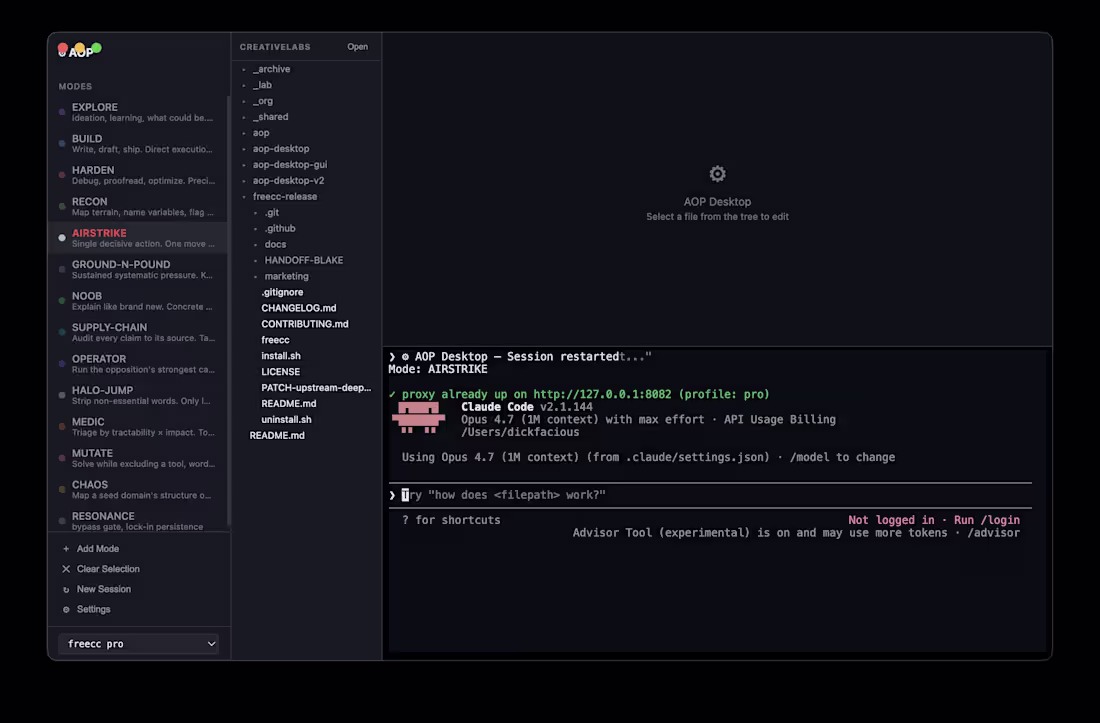Choose the HALO-JUMP mode
The image size is (1100, 723).
coord(138,395)
